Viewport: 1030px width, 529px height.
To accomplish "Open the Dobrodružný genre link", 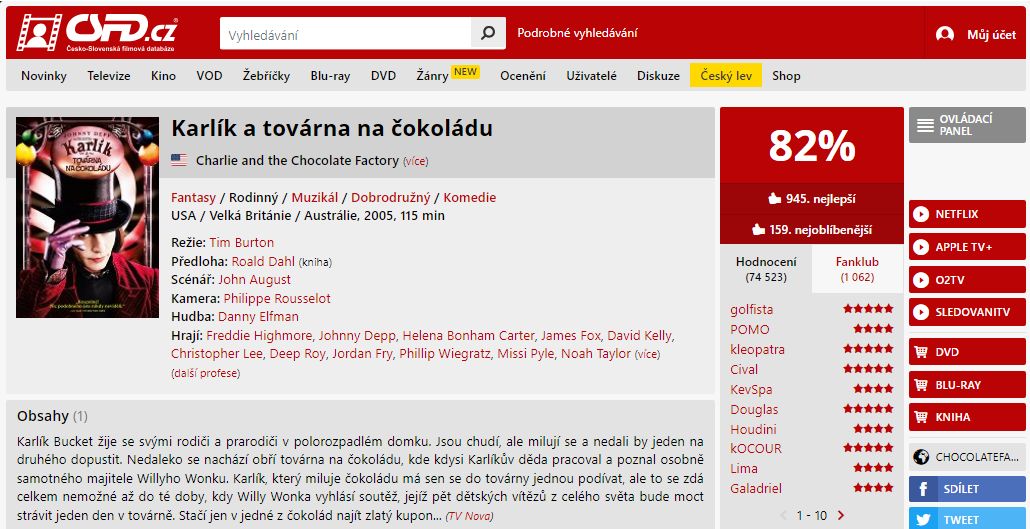I will click(x=391, y=197).
